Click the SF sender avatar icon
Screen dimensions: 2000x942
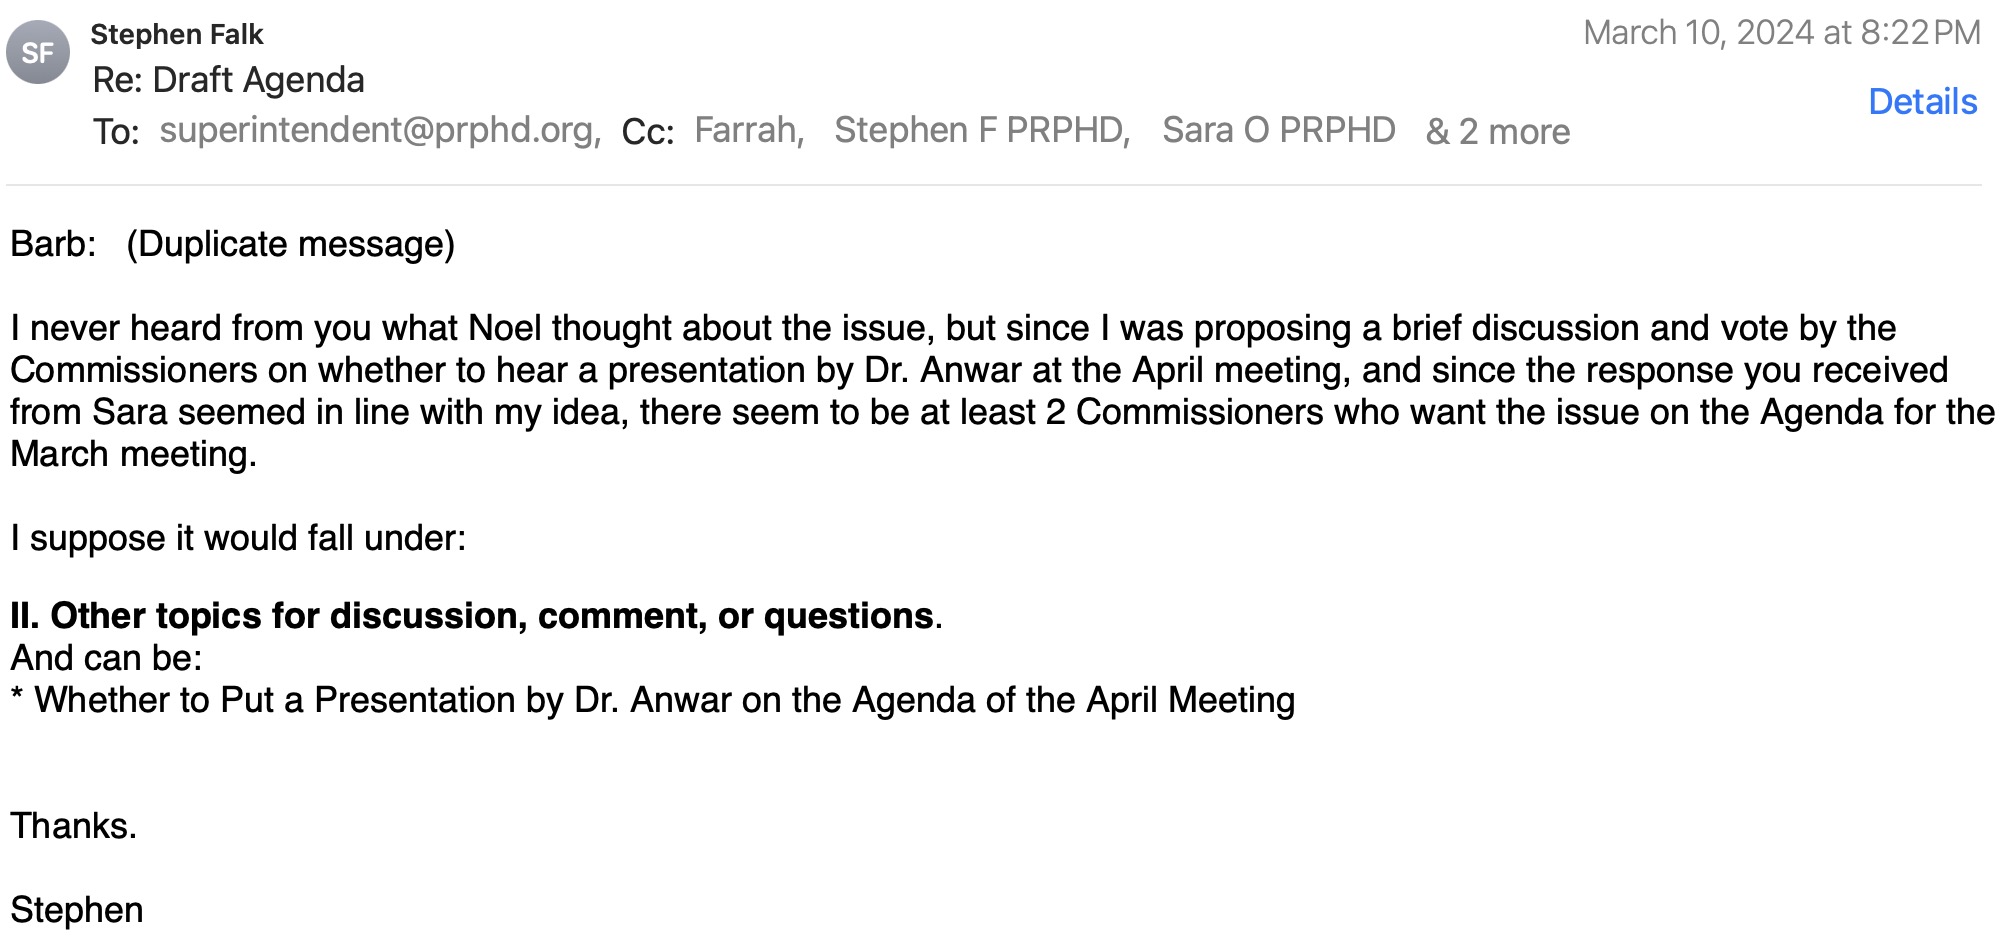pyautogui.click(x=38, y=52)
